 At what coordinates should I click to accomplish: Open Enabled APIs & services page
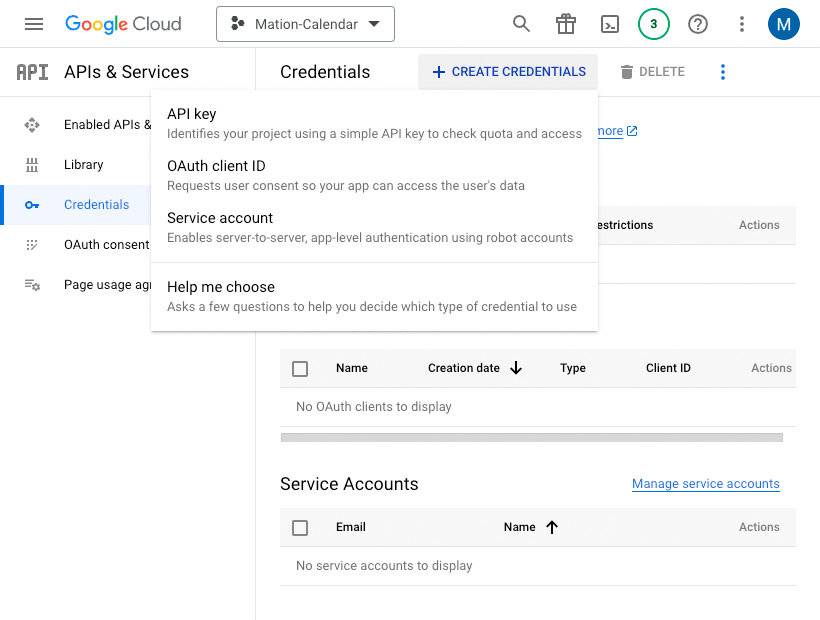[x=107, y=125]
